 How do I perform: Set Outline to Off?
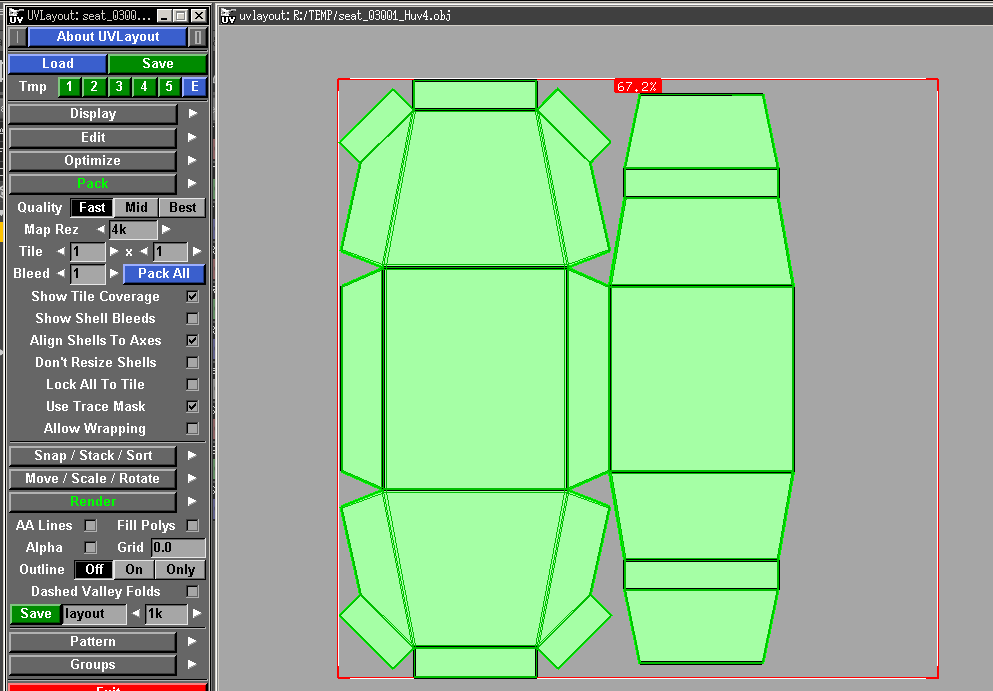point(94,569)
